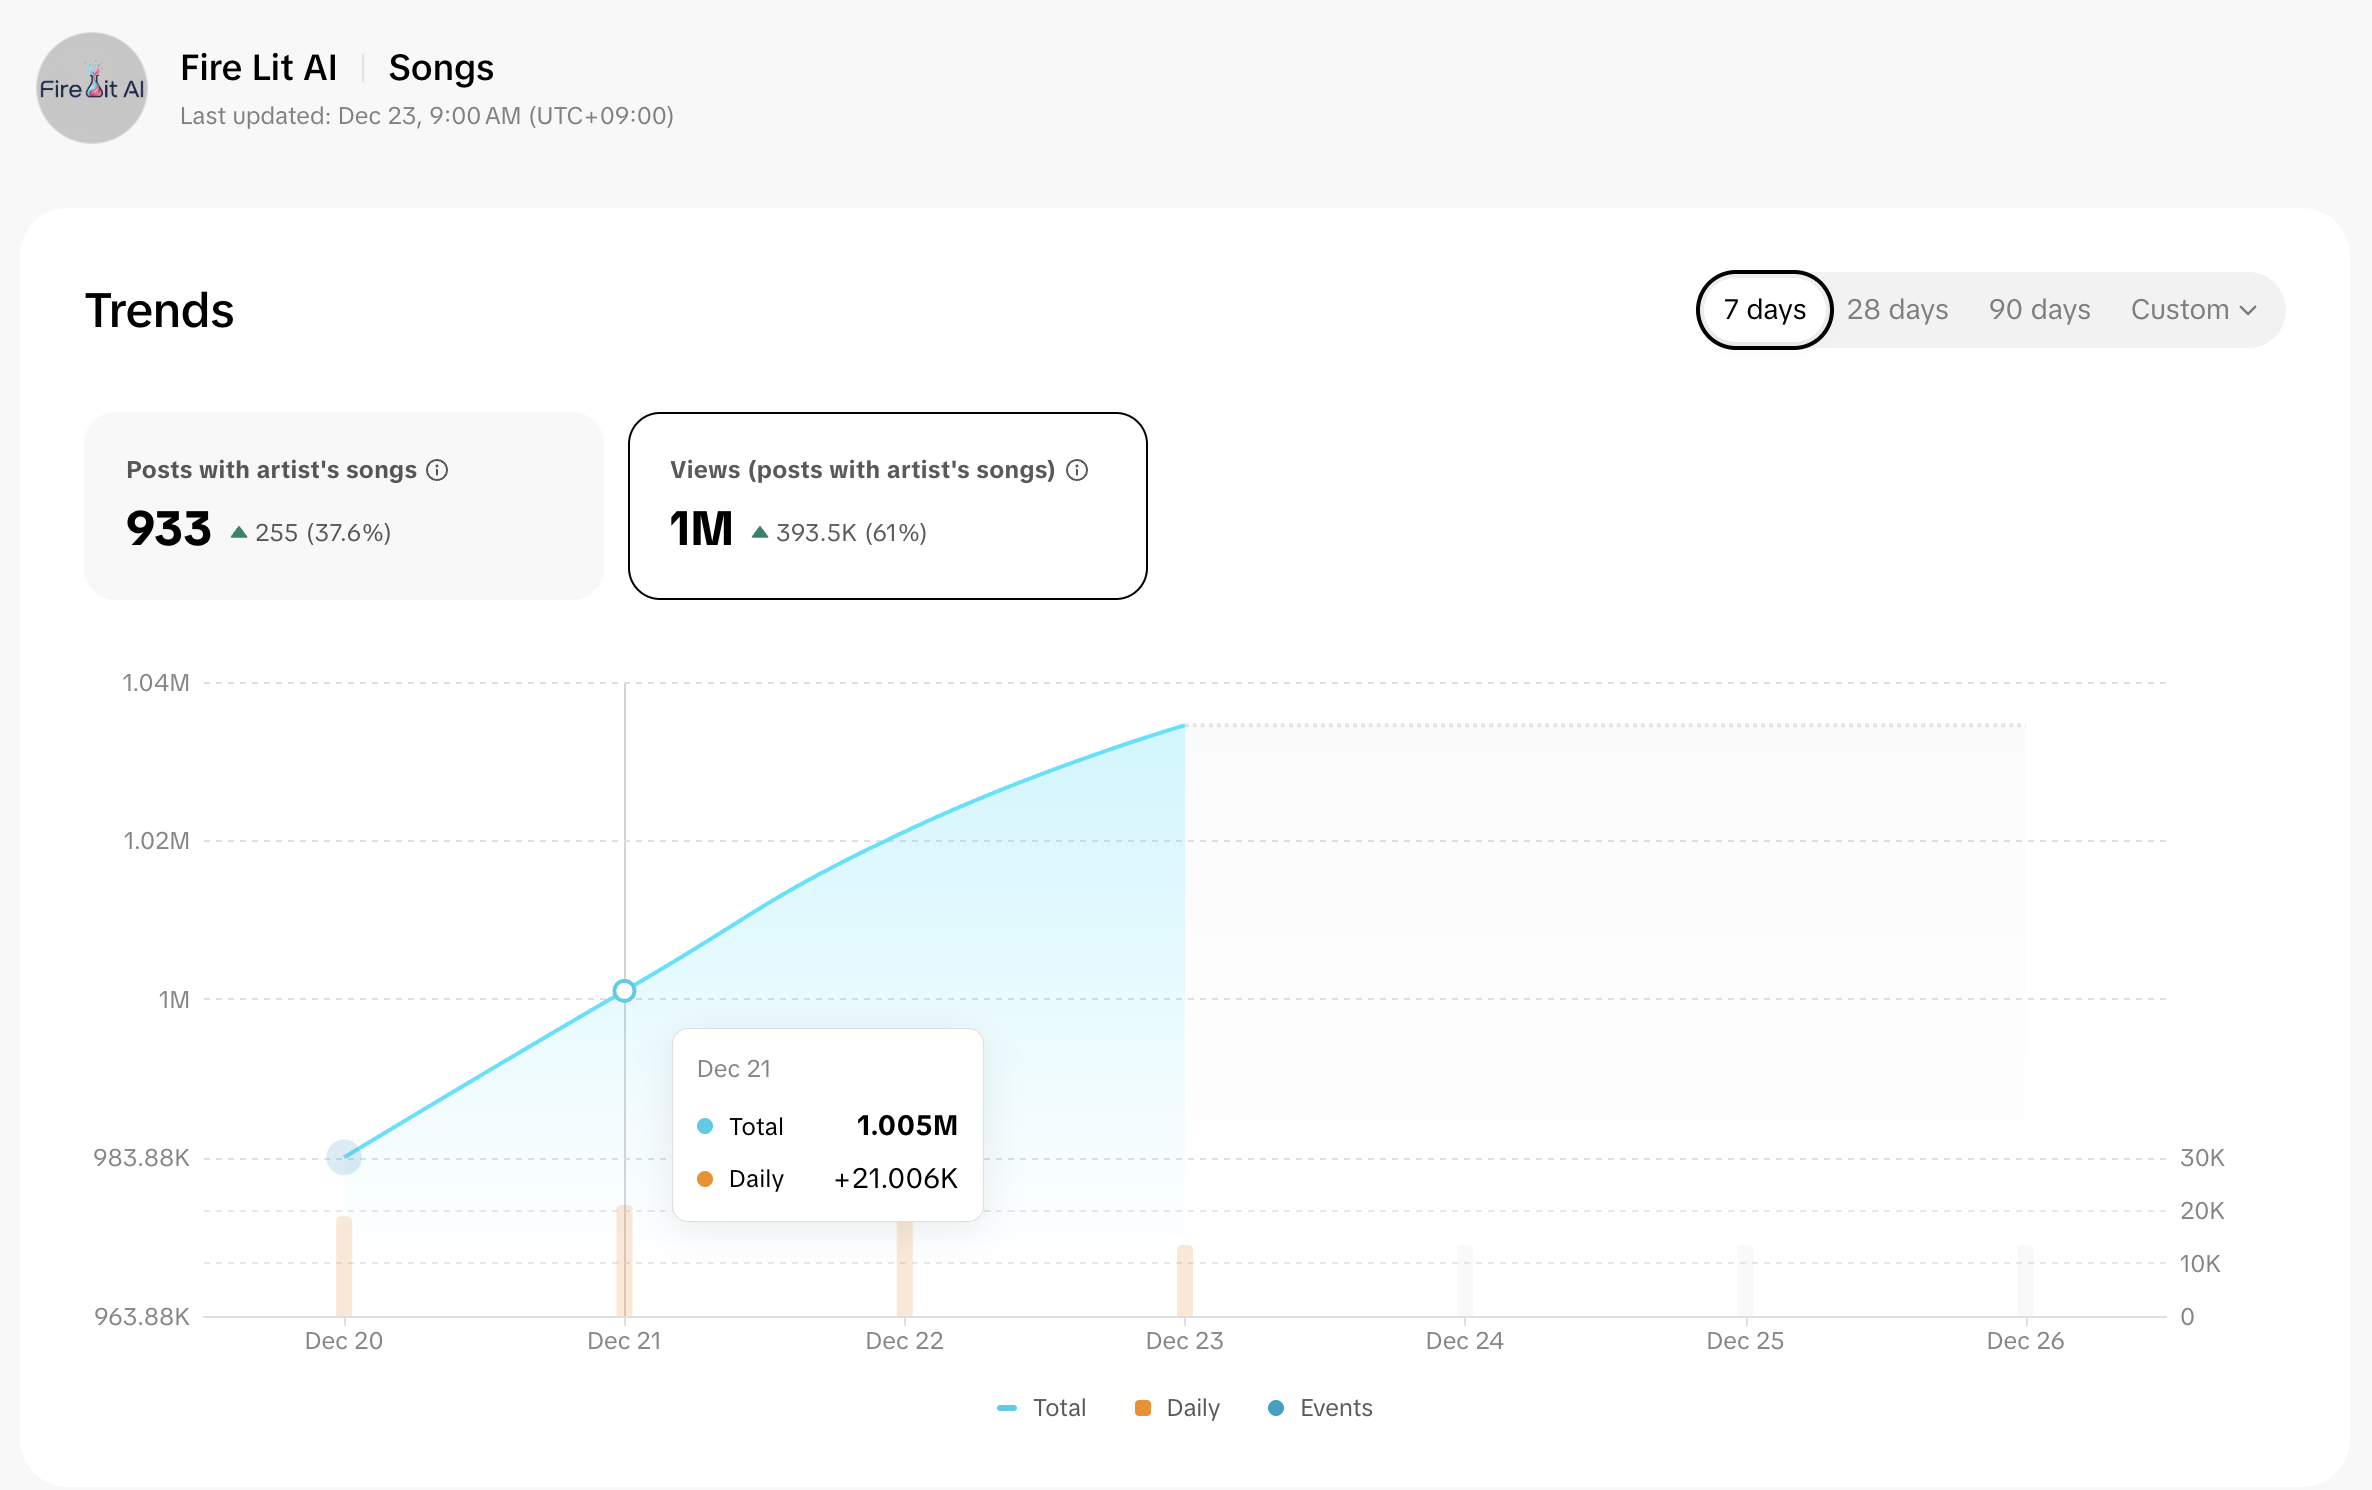Click the Dec 23 daily bar
This screenshot has height=1490, width=2372.
click(1185, 1280)
